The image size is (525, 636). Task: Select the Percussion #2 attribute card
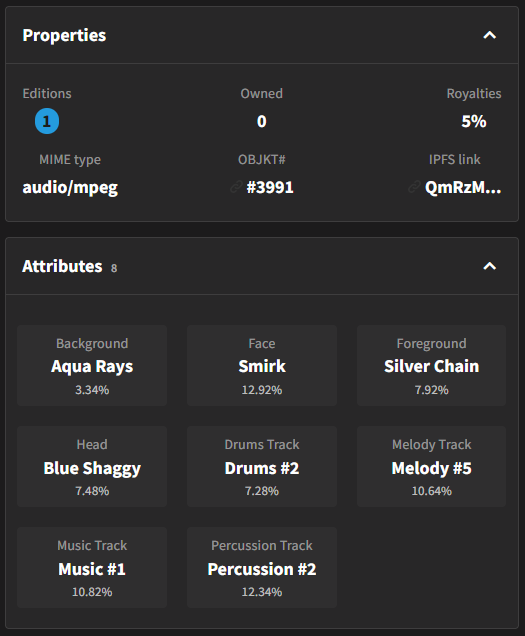pyautogui.click(x=262, y=567)
